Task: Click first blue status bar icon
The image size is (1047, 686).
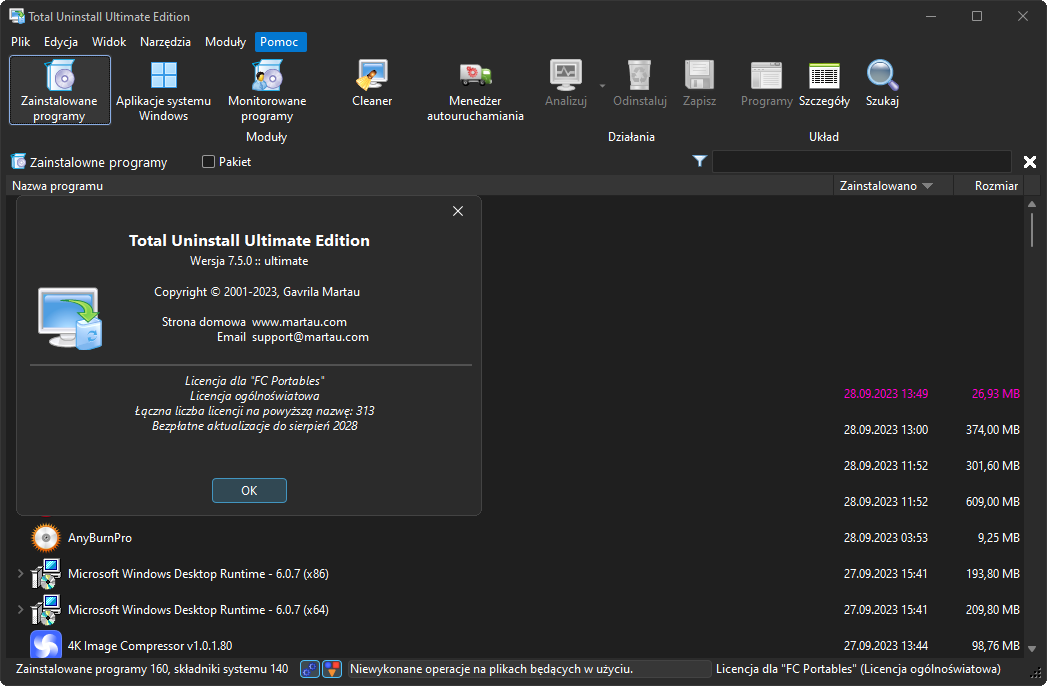Action: click(310, 669)
